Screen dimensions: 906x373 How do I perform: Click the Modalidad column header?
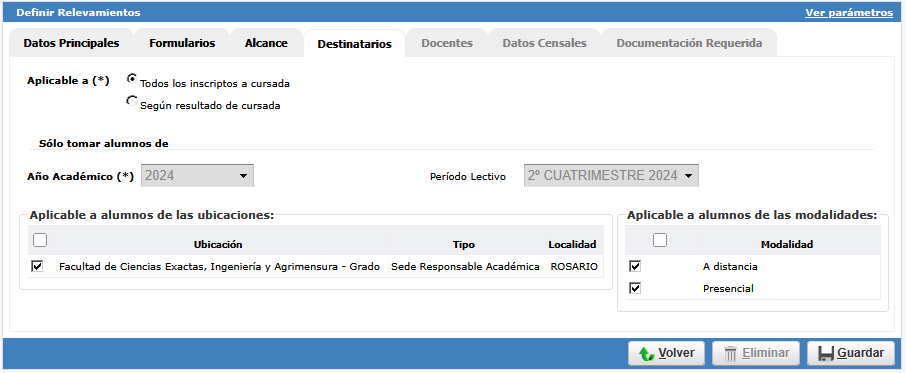pos(786,244)
